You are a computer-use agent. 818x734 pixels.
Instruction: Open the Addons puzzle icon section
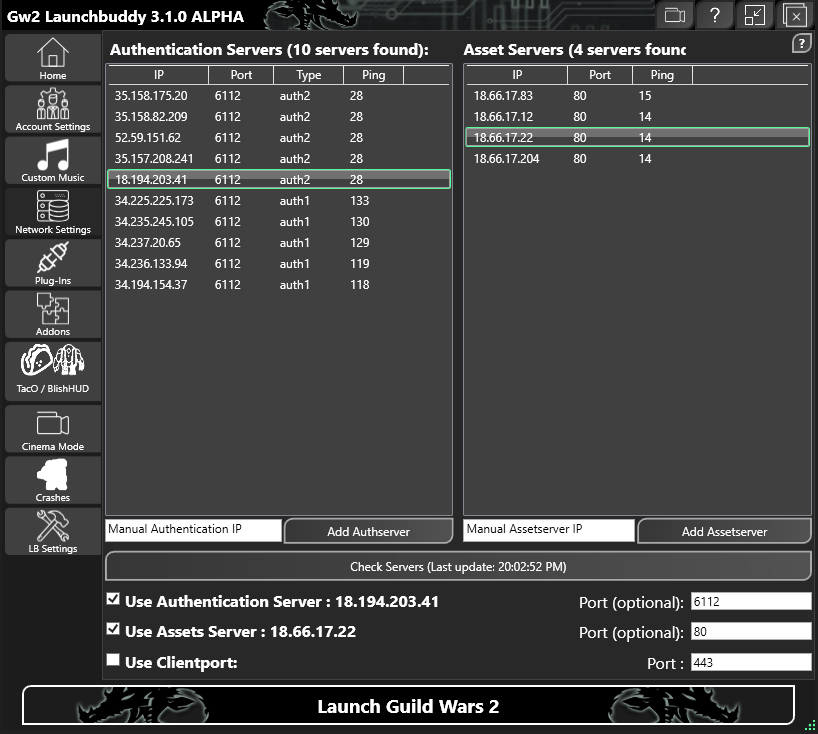click(53, 315)
